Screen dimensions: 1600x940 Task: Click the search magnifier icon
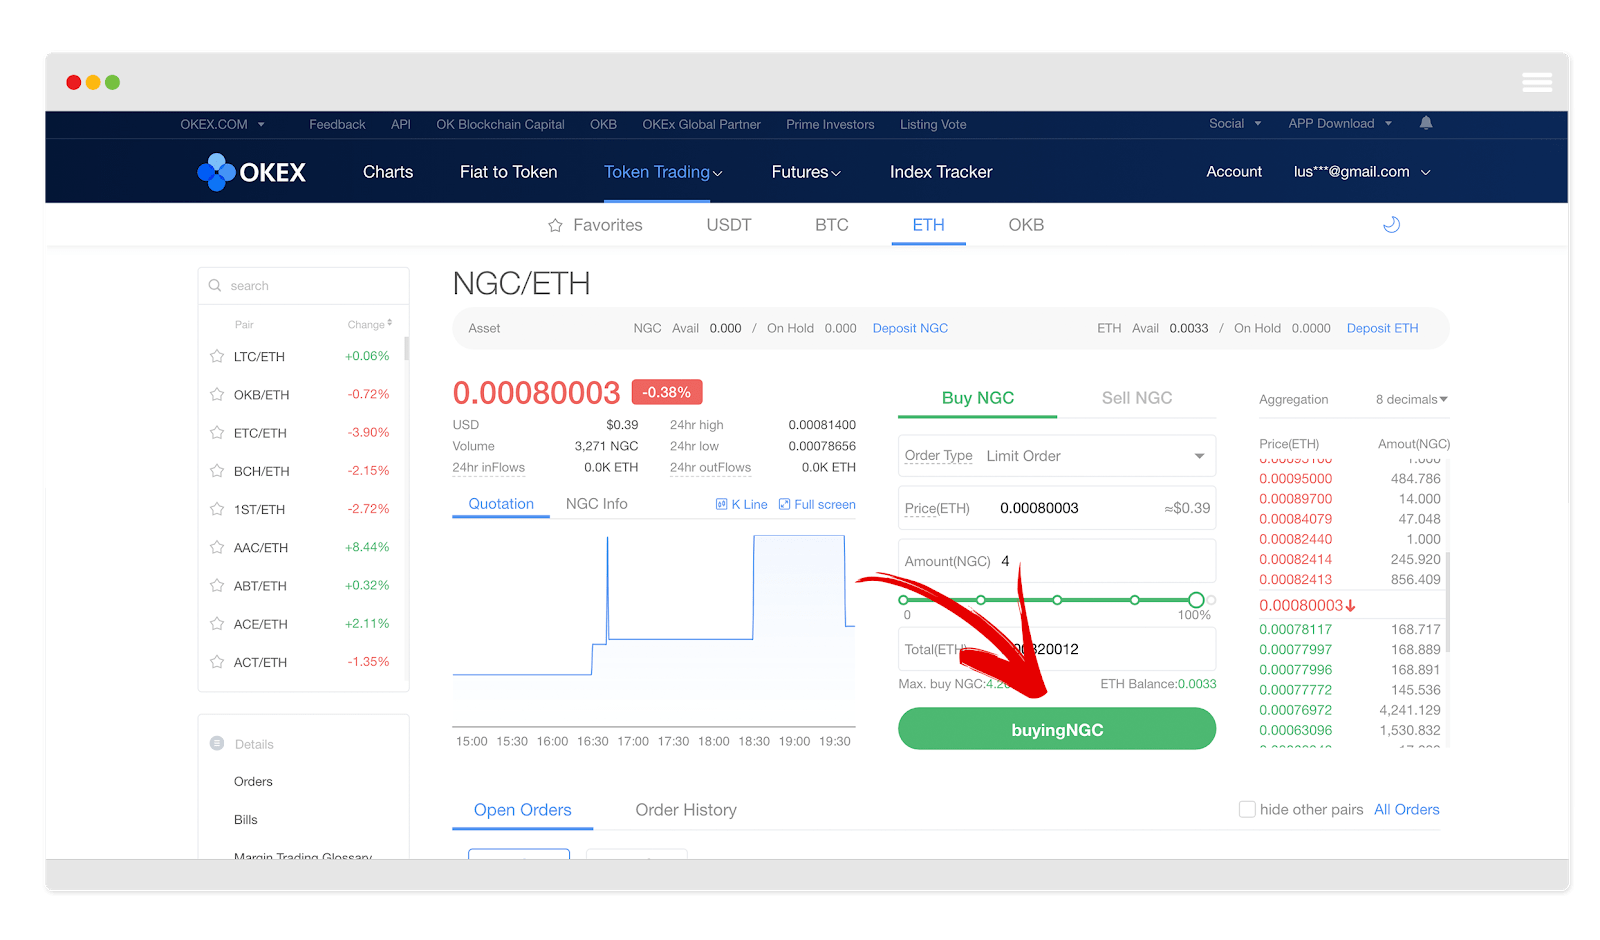(215, 286)
